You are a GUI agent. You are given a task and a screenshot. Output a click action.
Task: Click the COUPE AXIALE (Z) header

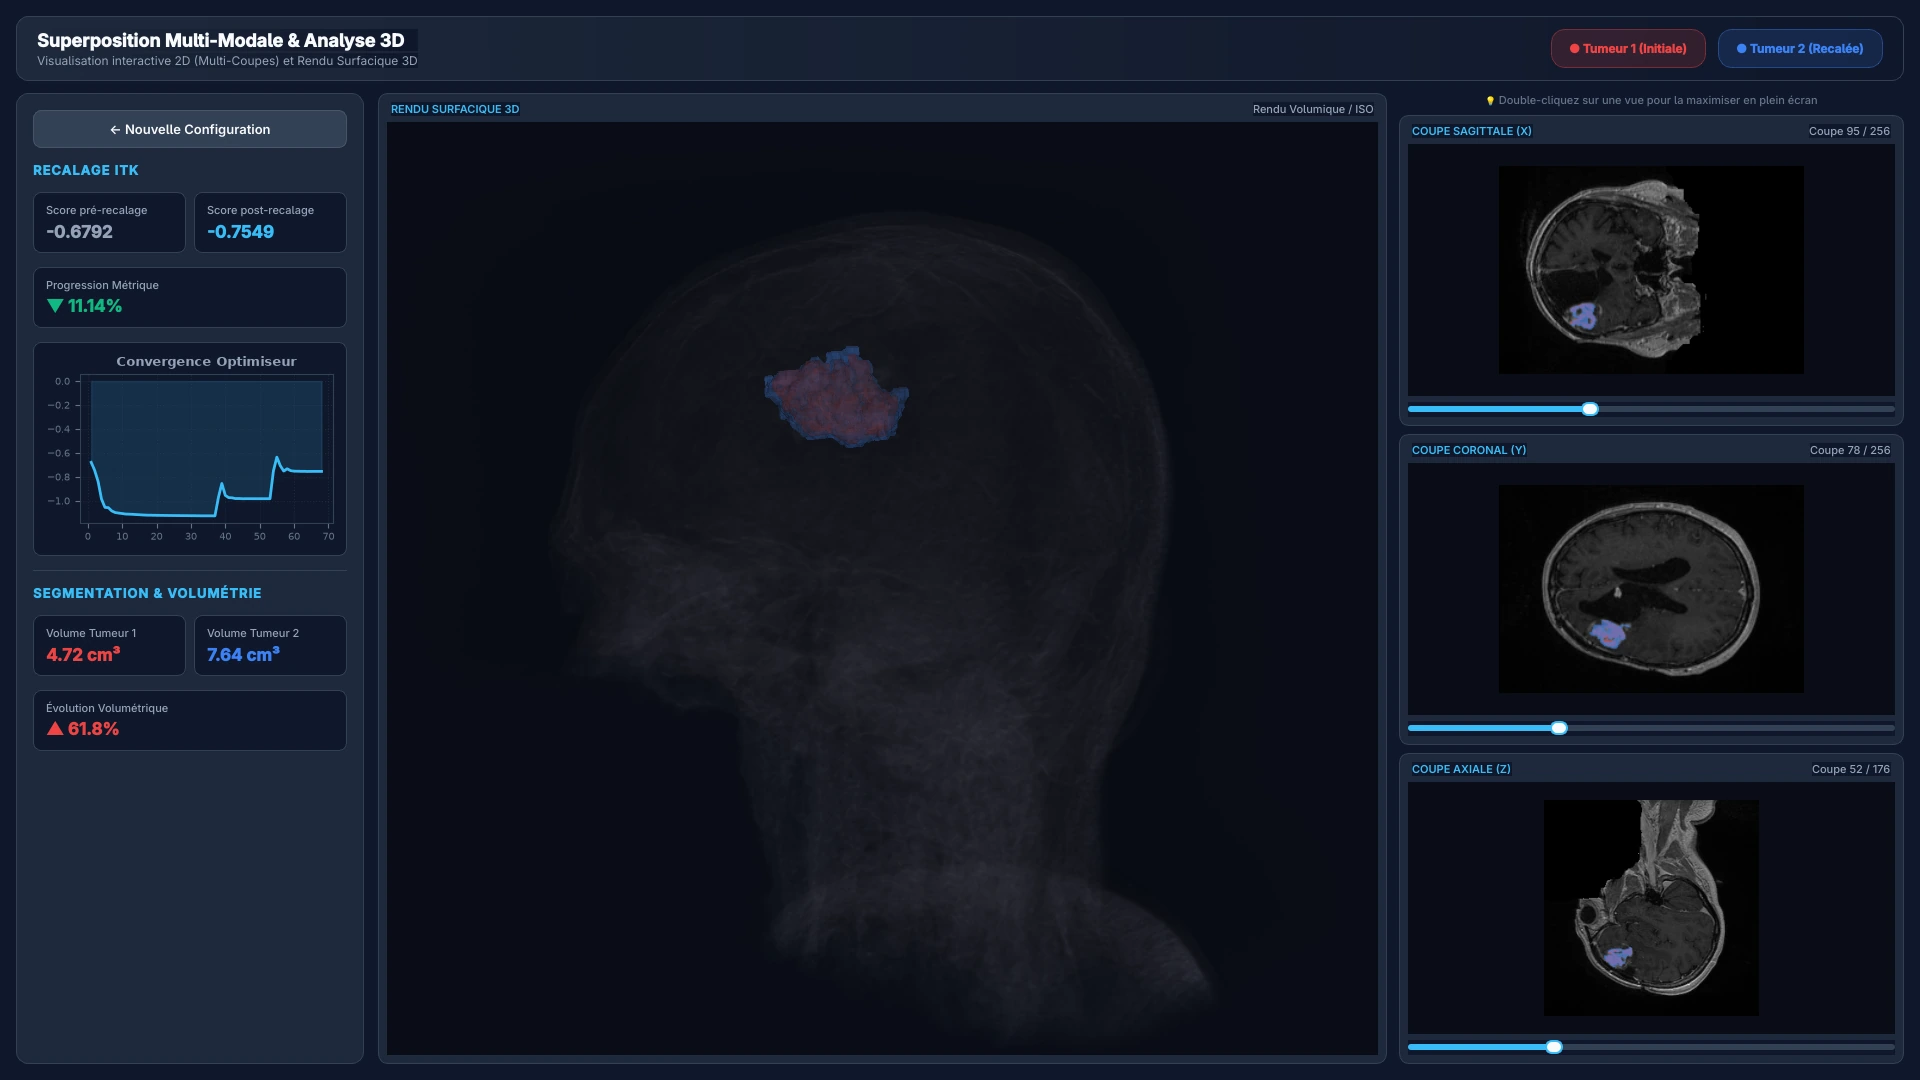(1461, 769)
